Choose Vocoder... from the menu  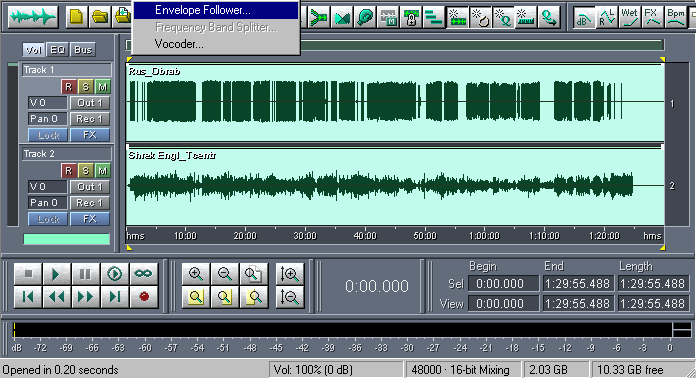pyautogui.click(x=216, y=44)
